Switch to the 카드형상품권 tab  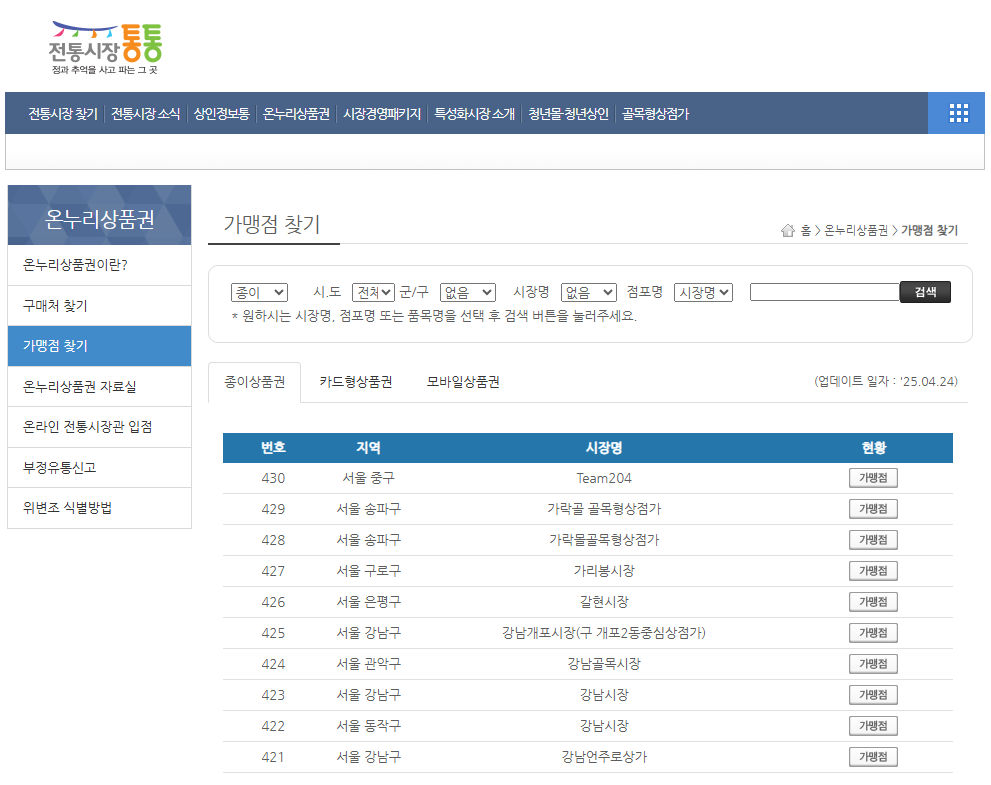click(356, 382)
